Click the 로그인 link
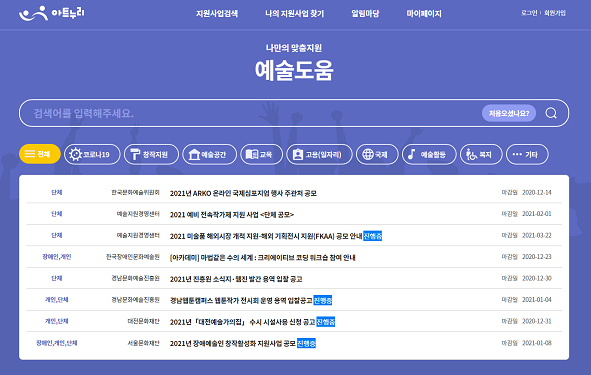This screenshot has width=591, height=375. (x=529, y=13)
